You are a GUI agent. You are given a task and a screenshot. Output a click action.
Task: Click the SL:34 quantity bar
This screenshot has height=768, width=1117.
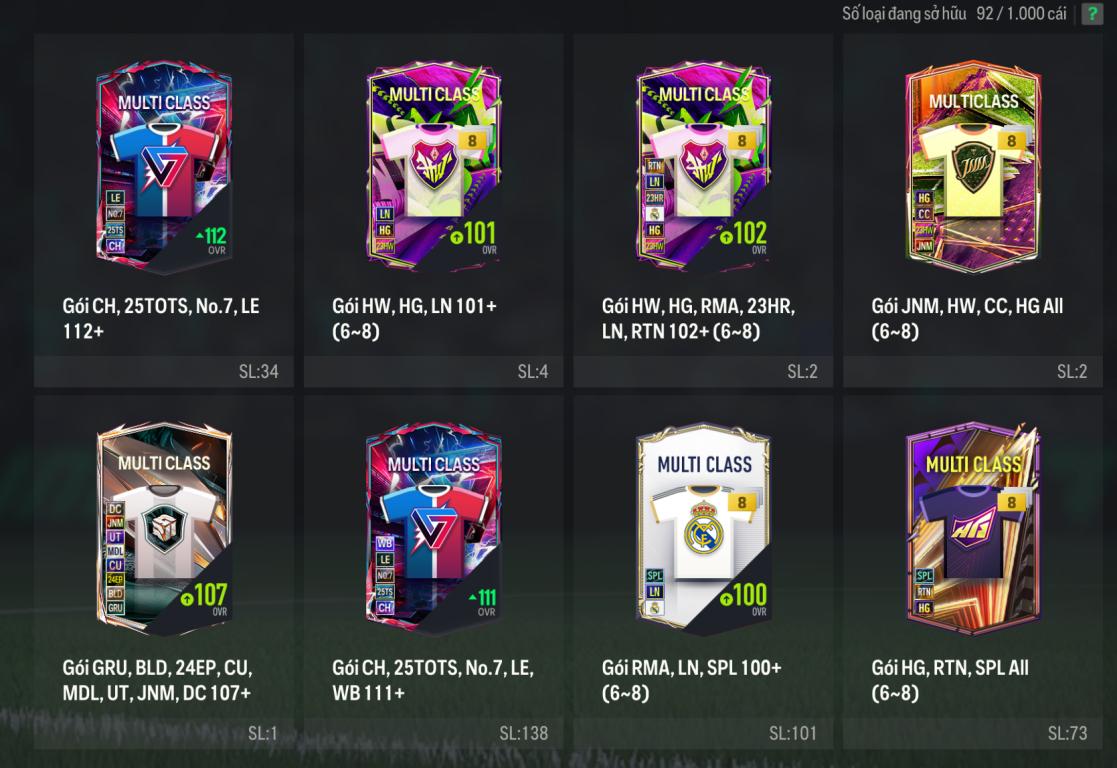point(164,371)
